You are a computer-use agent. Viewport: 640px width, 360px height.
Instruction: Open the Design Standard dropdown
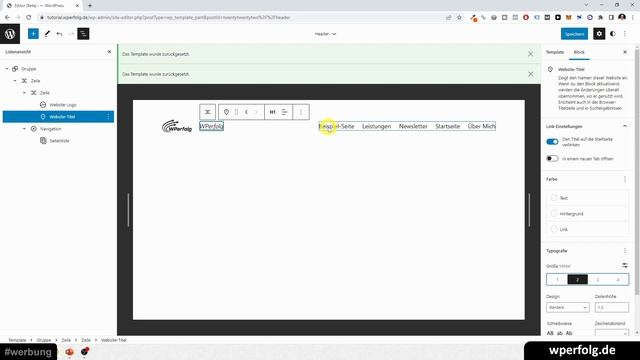pos(568,307)
